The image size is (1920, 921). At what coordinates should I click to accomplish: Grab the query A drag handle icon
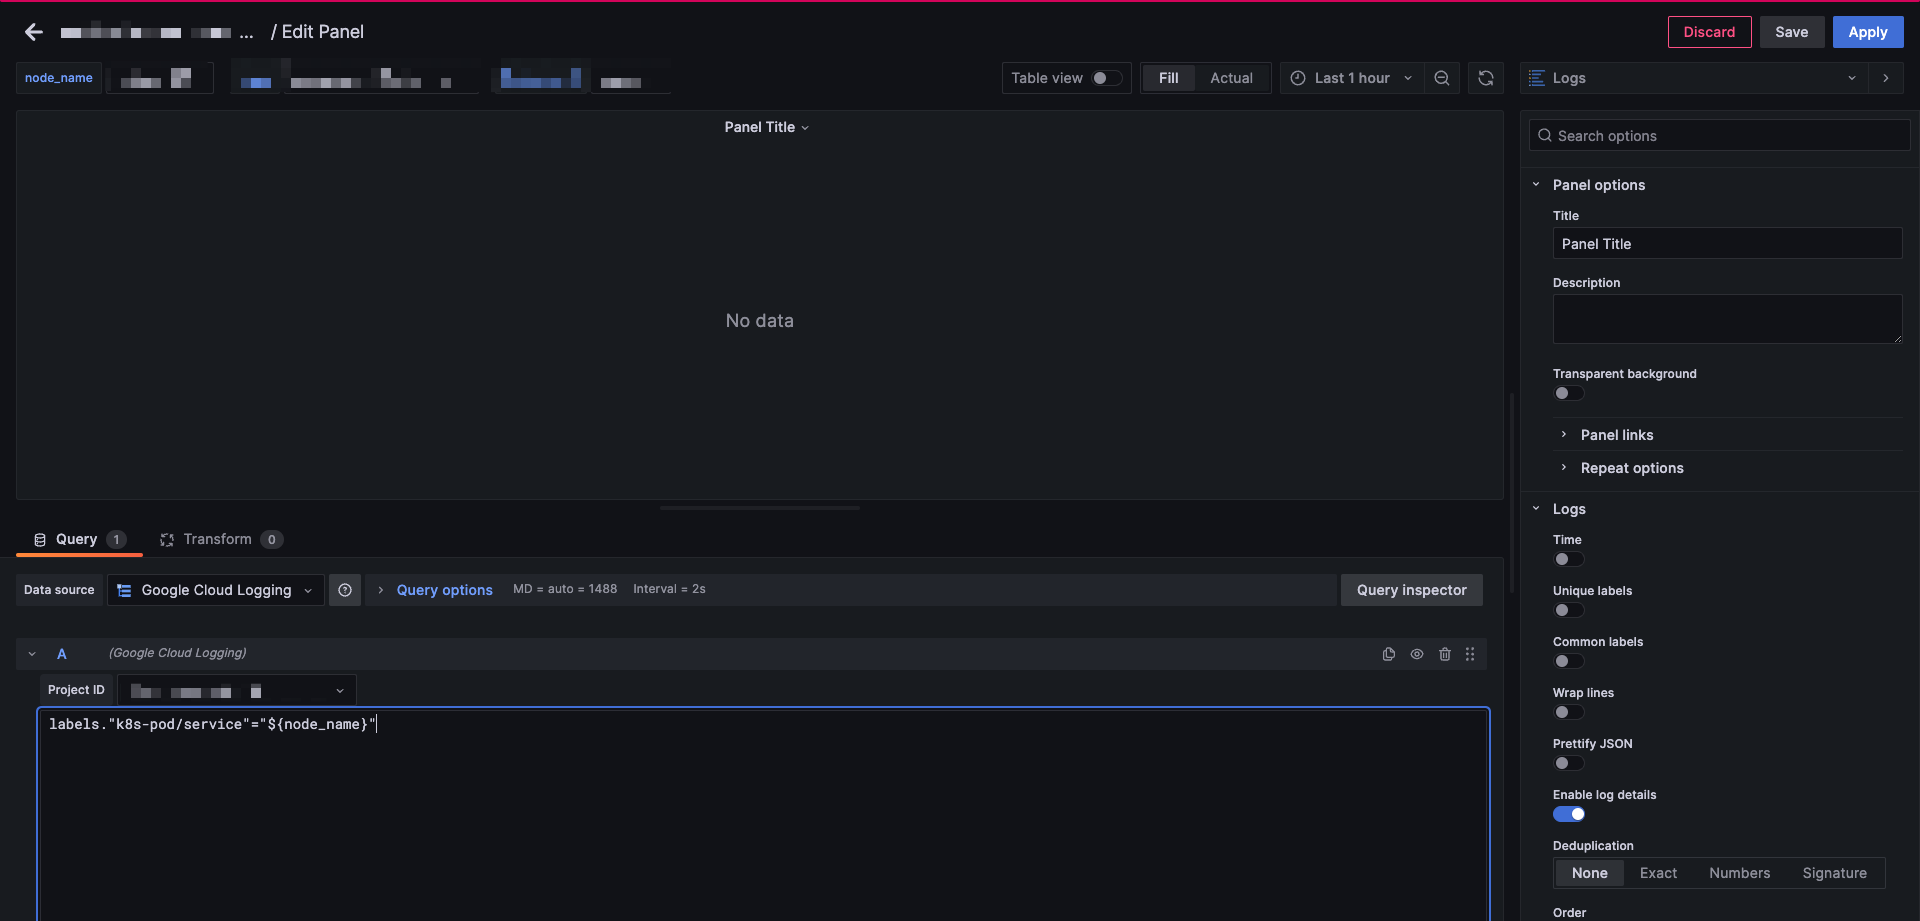click(x=1470, y=654)
